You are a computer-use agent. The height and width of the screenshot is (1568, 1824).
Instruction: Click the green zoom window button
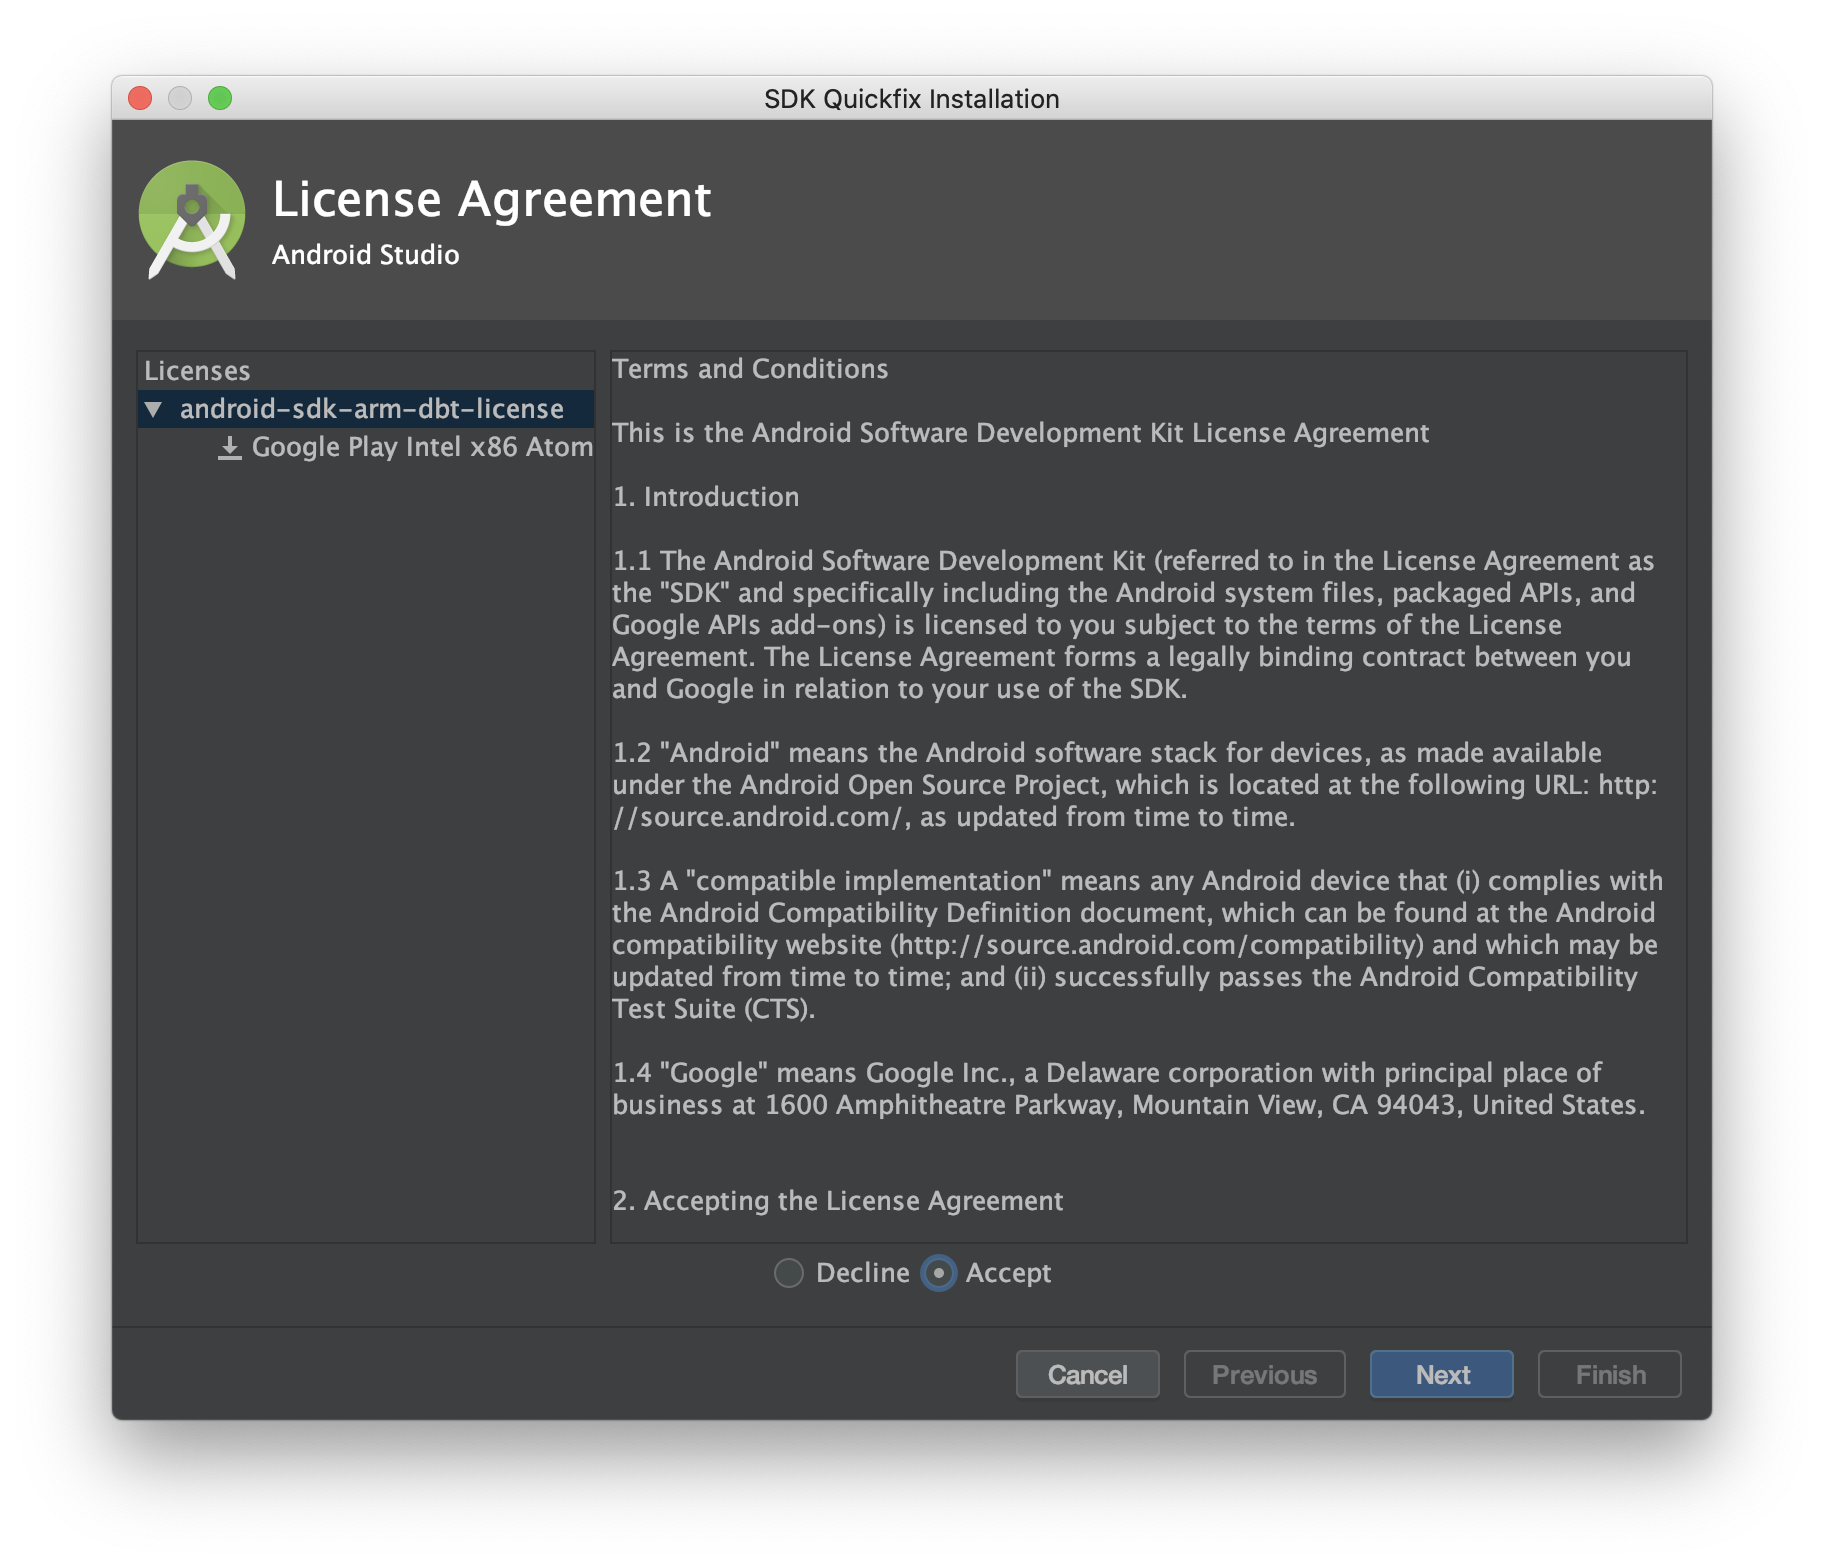point(220,98)
